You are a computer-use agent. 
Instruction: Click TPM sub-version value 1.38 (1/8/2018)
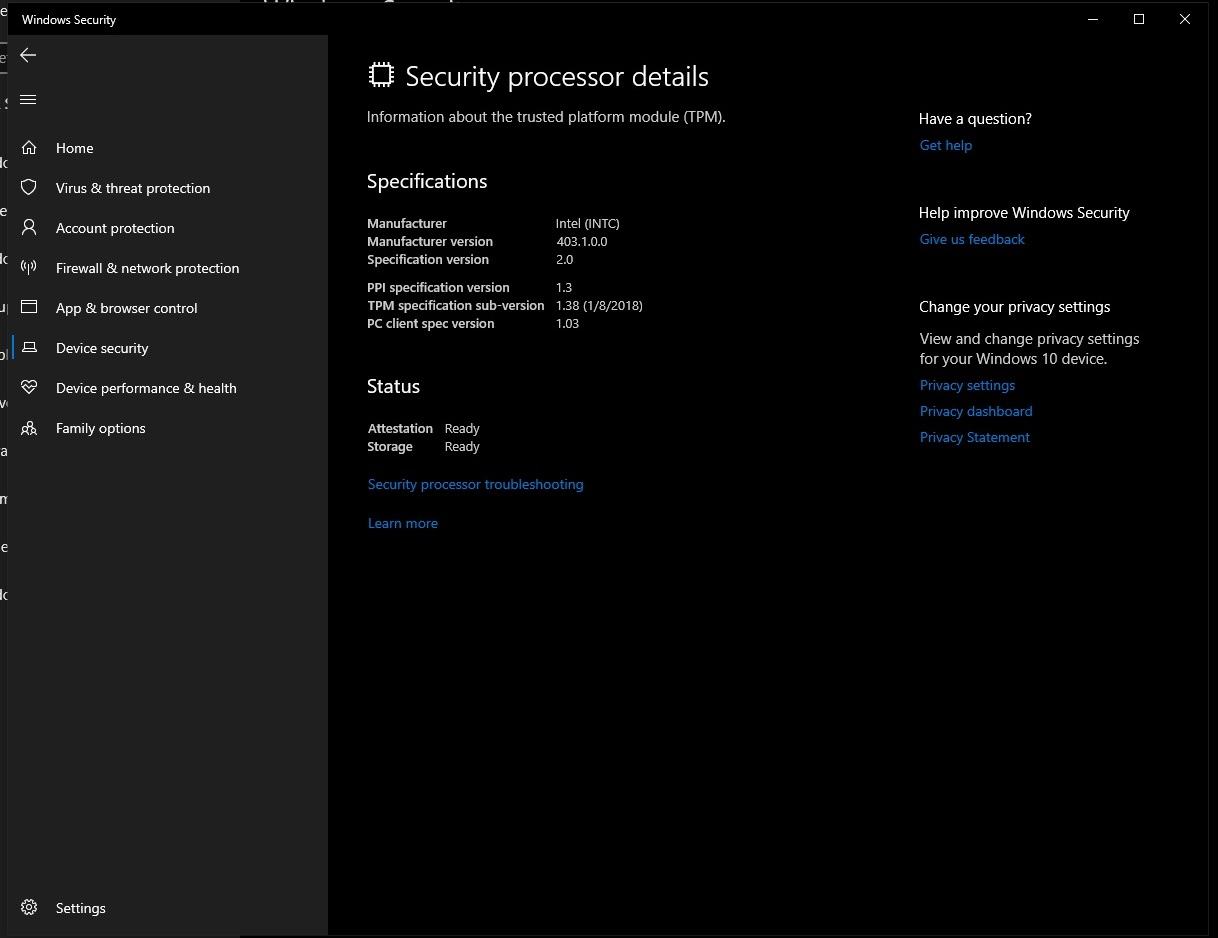(599, 305)
